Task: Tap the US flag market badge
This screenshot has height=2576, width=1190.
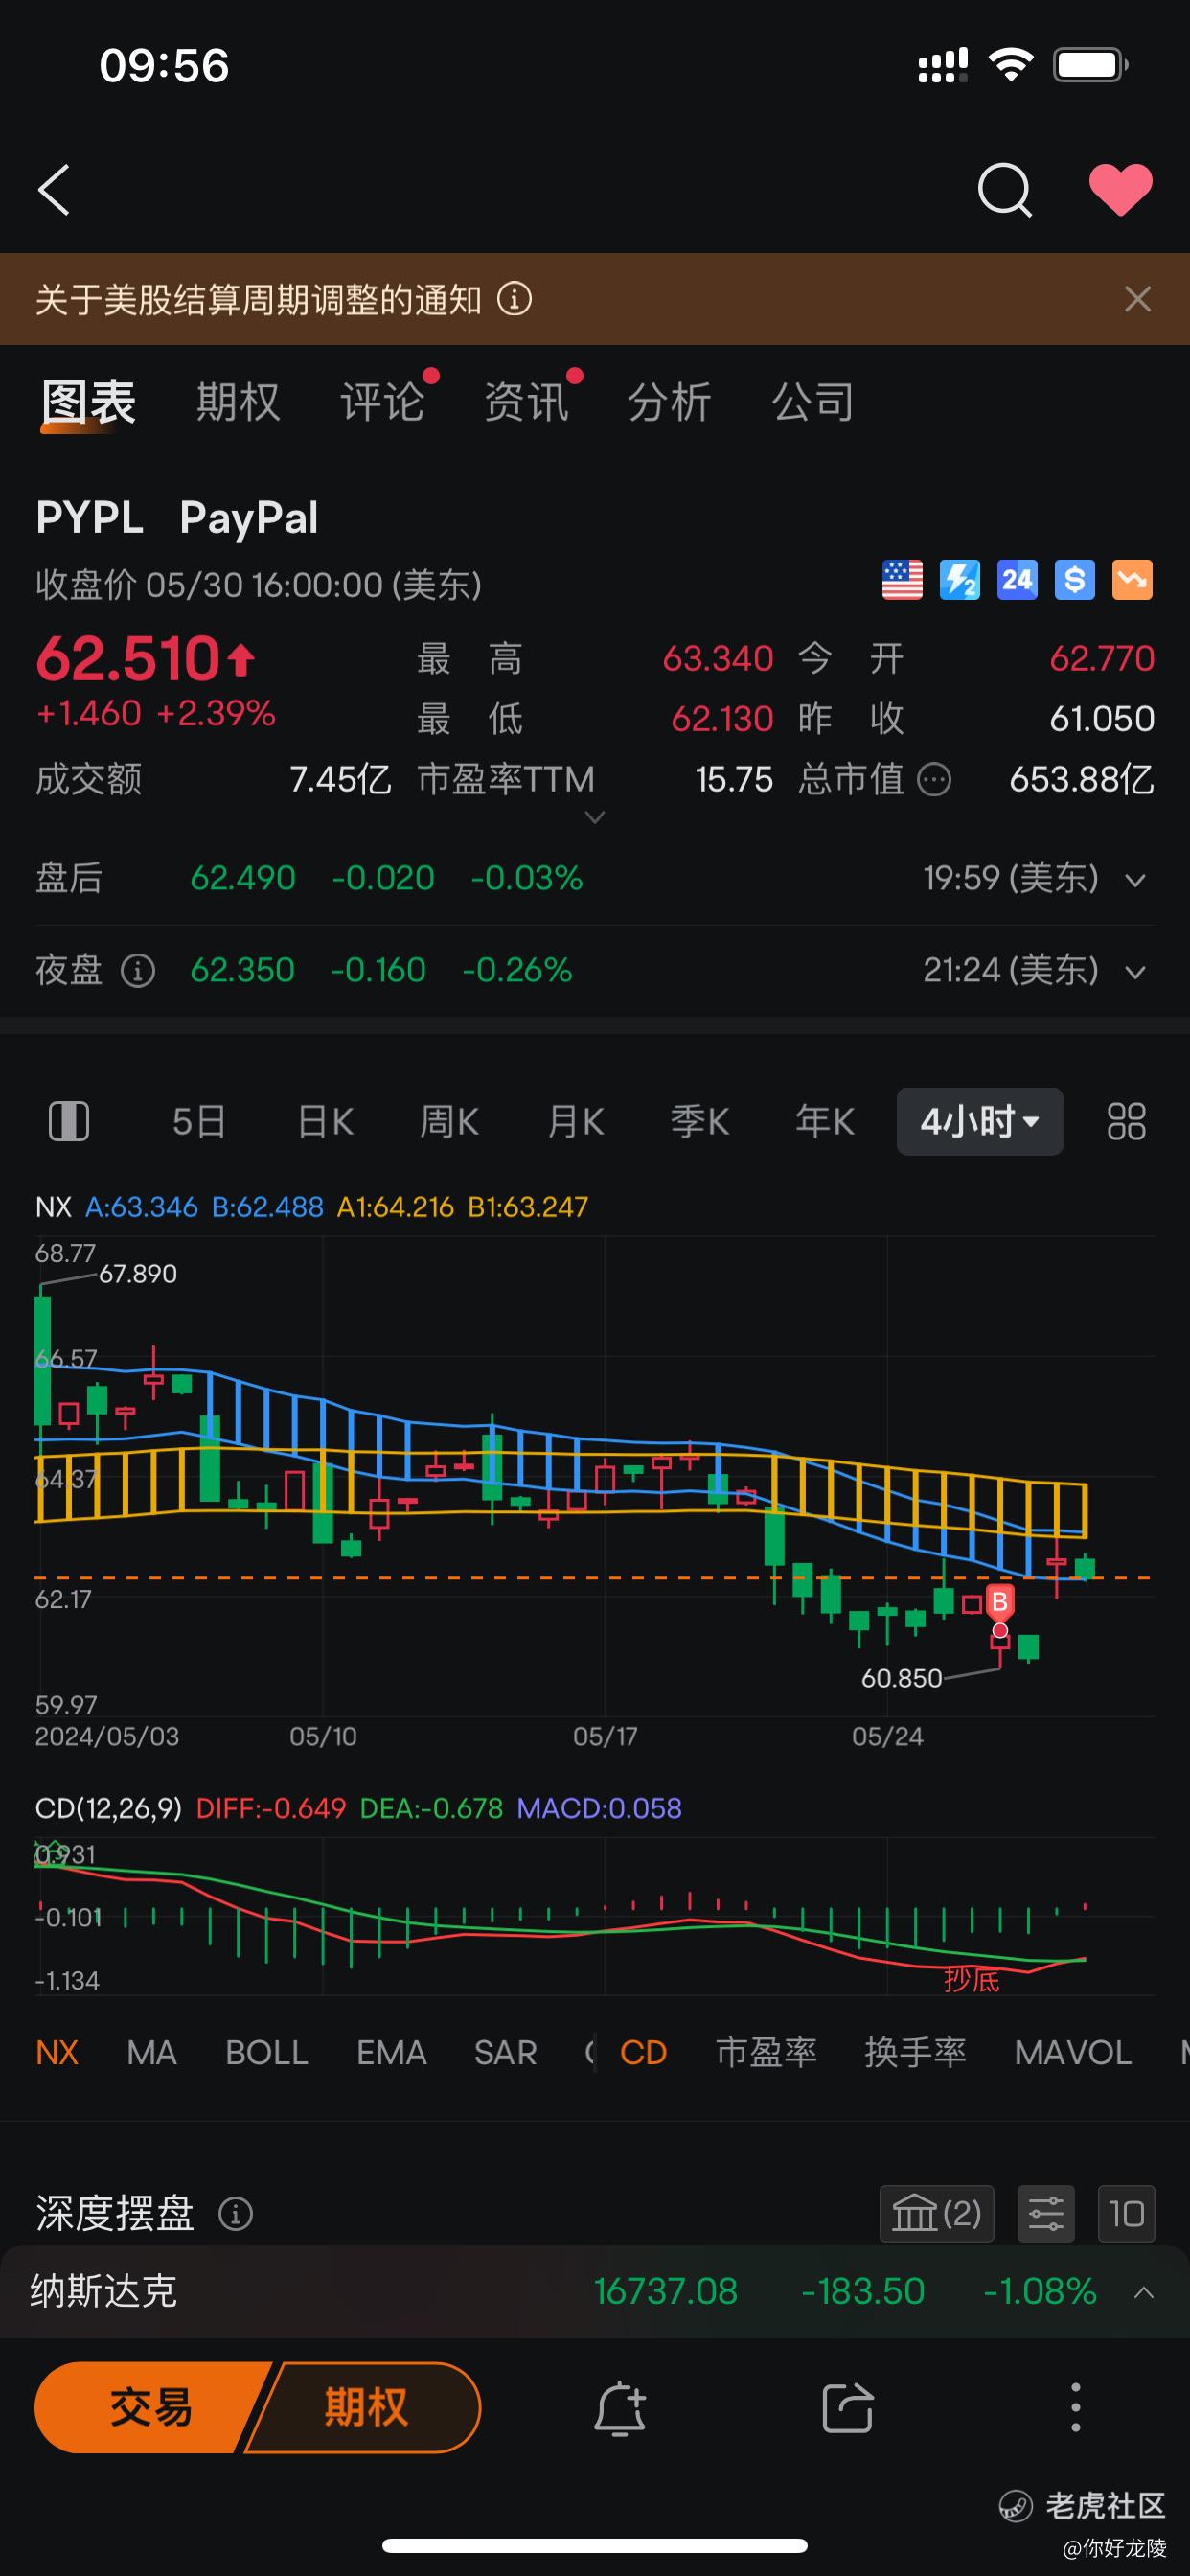Action: [902, 580]
